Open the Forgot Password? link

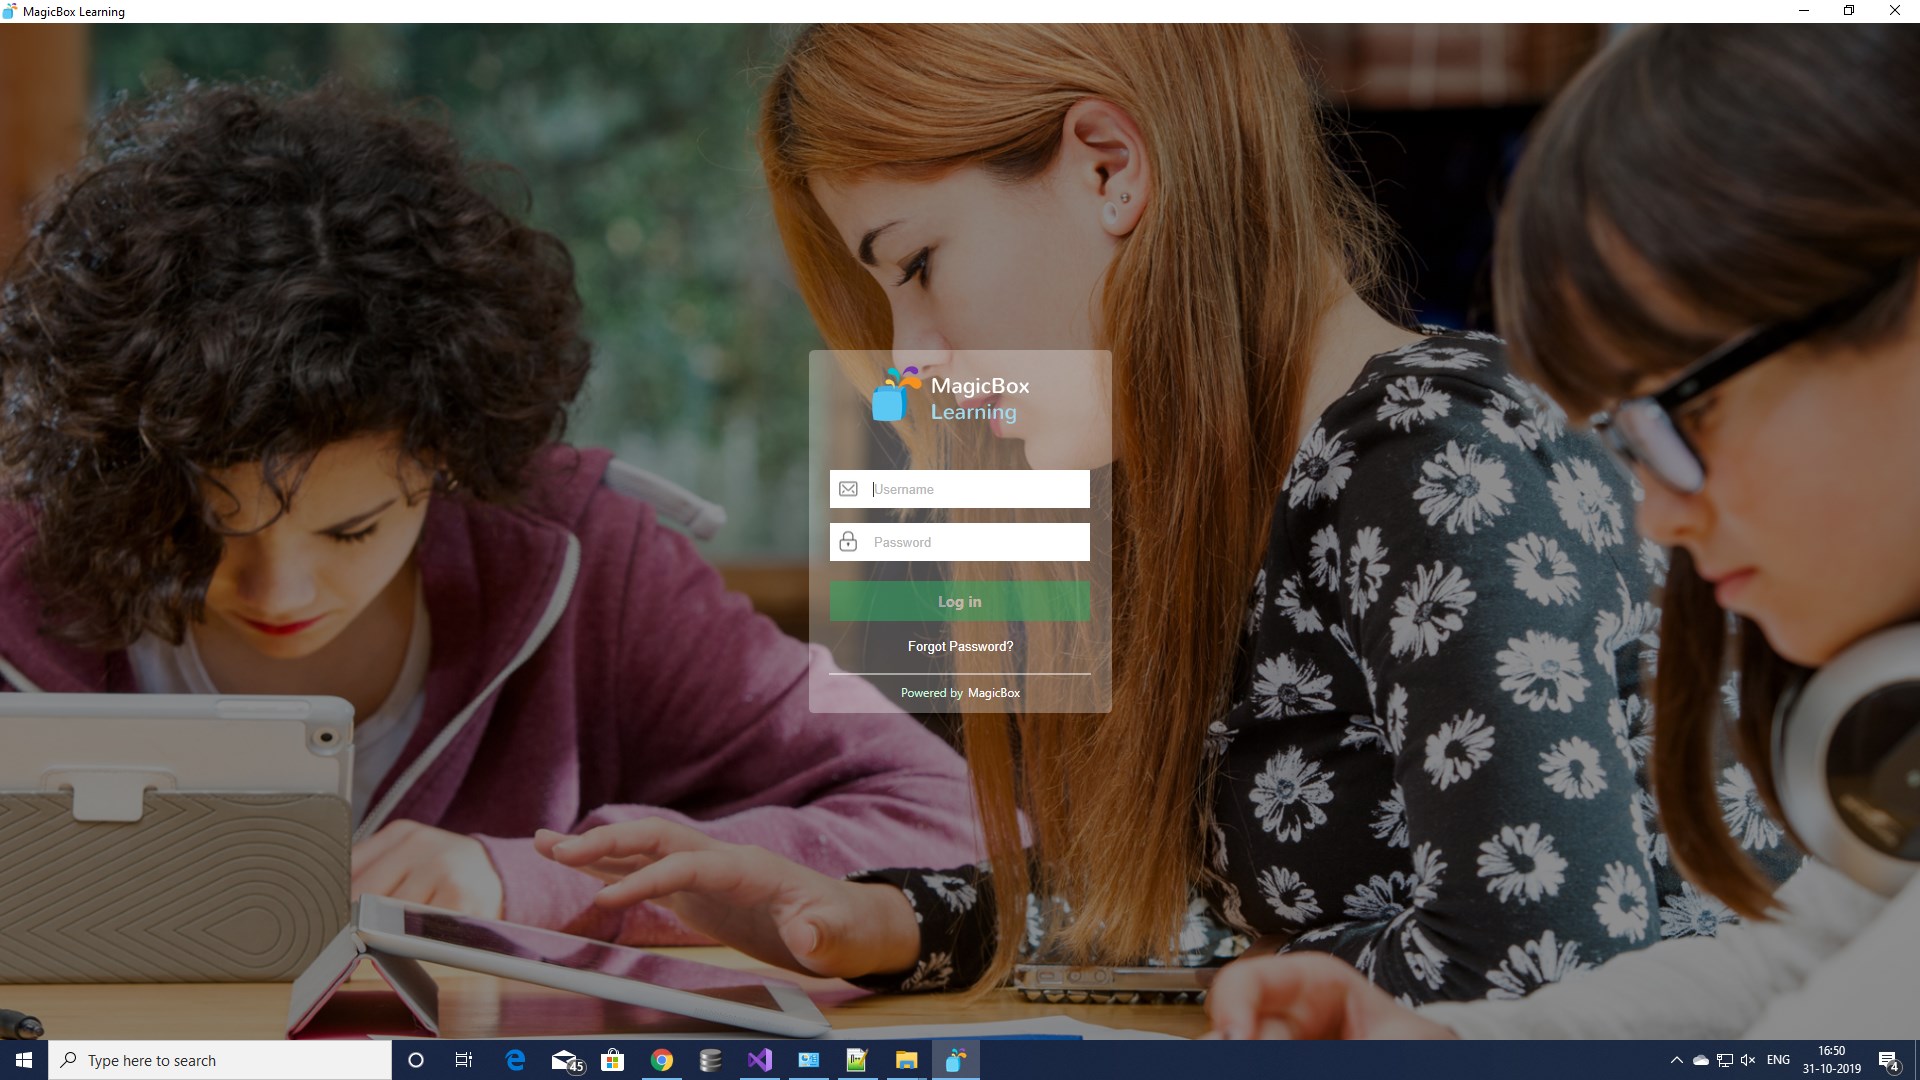pyautogui.click(x=960, y=647)
